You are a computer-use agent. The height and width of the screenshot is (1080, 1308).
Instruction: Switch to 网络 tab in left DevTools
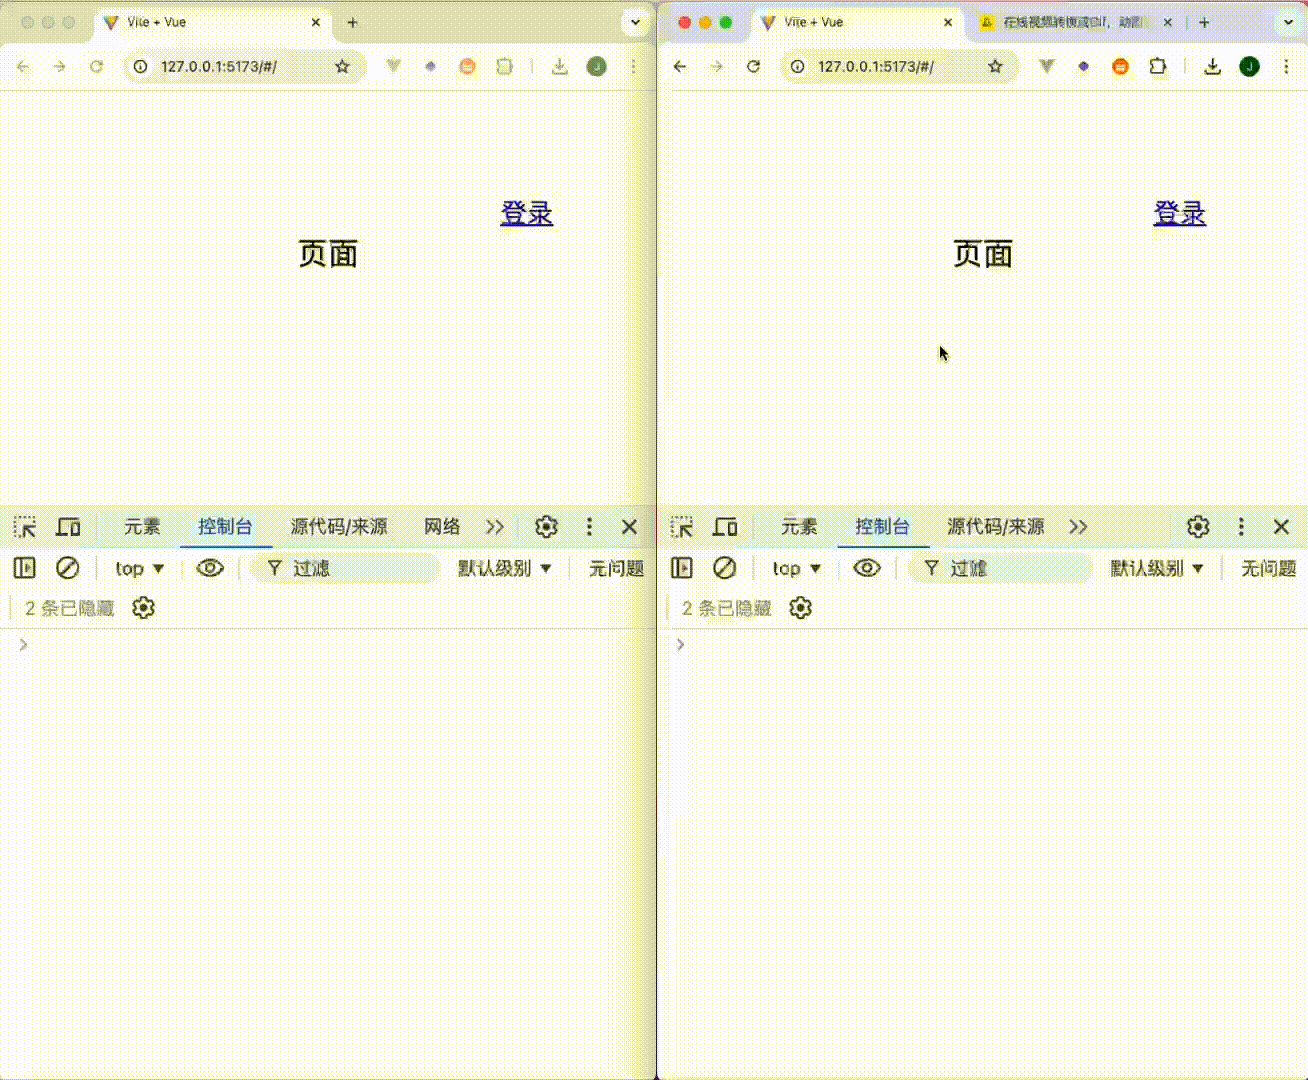click(x=442, y=527)
